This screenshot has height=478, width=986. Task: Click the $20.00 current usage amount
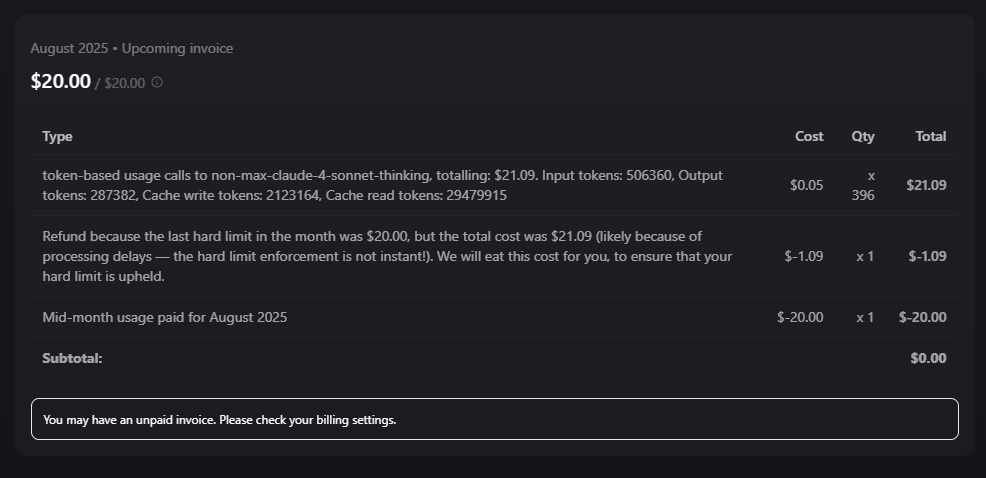[x=60, y=81]
